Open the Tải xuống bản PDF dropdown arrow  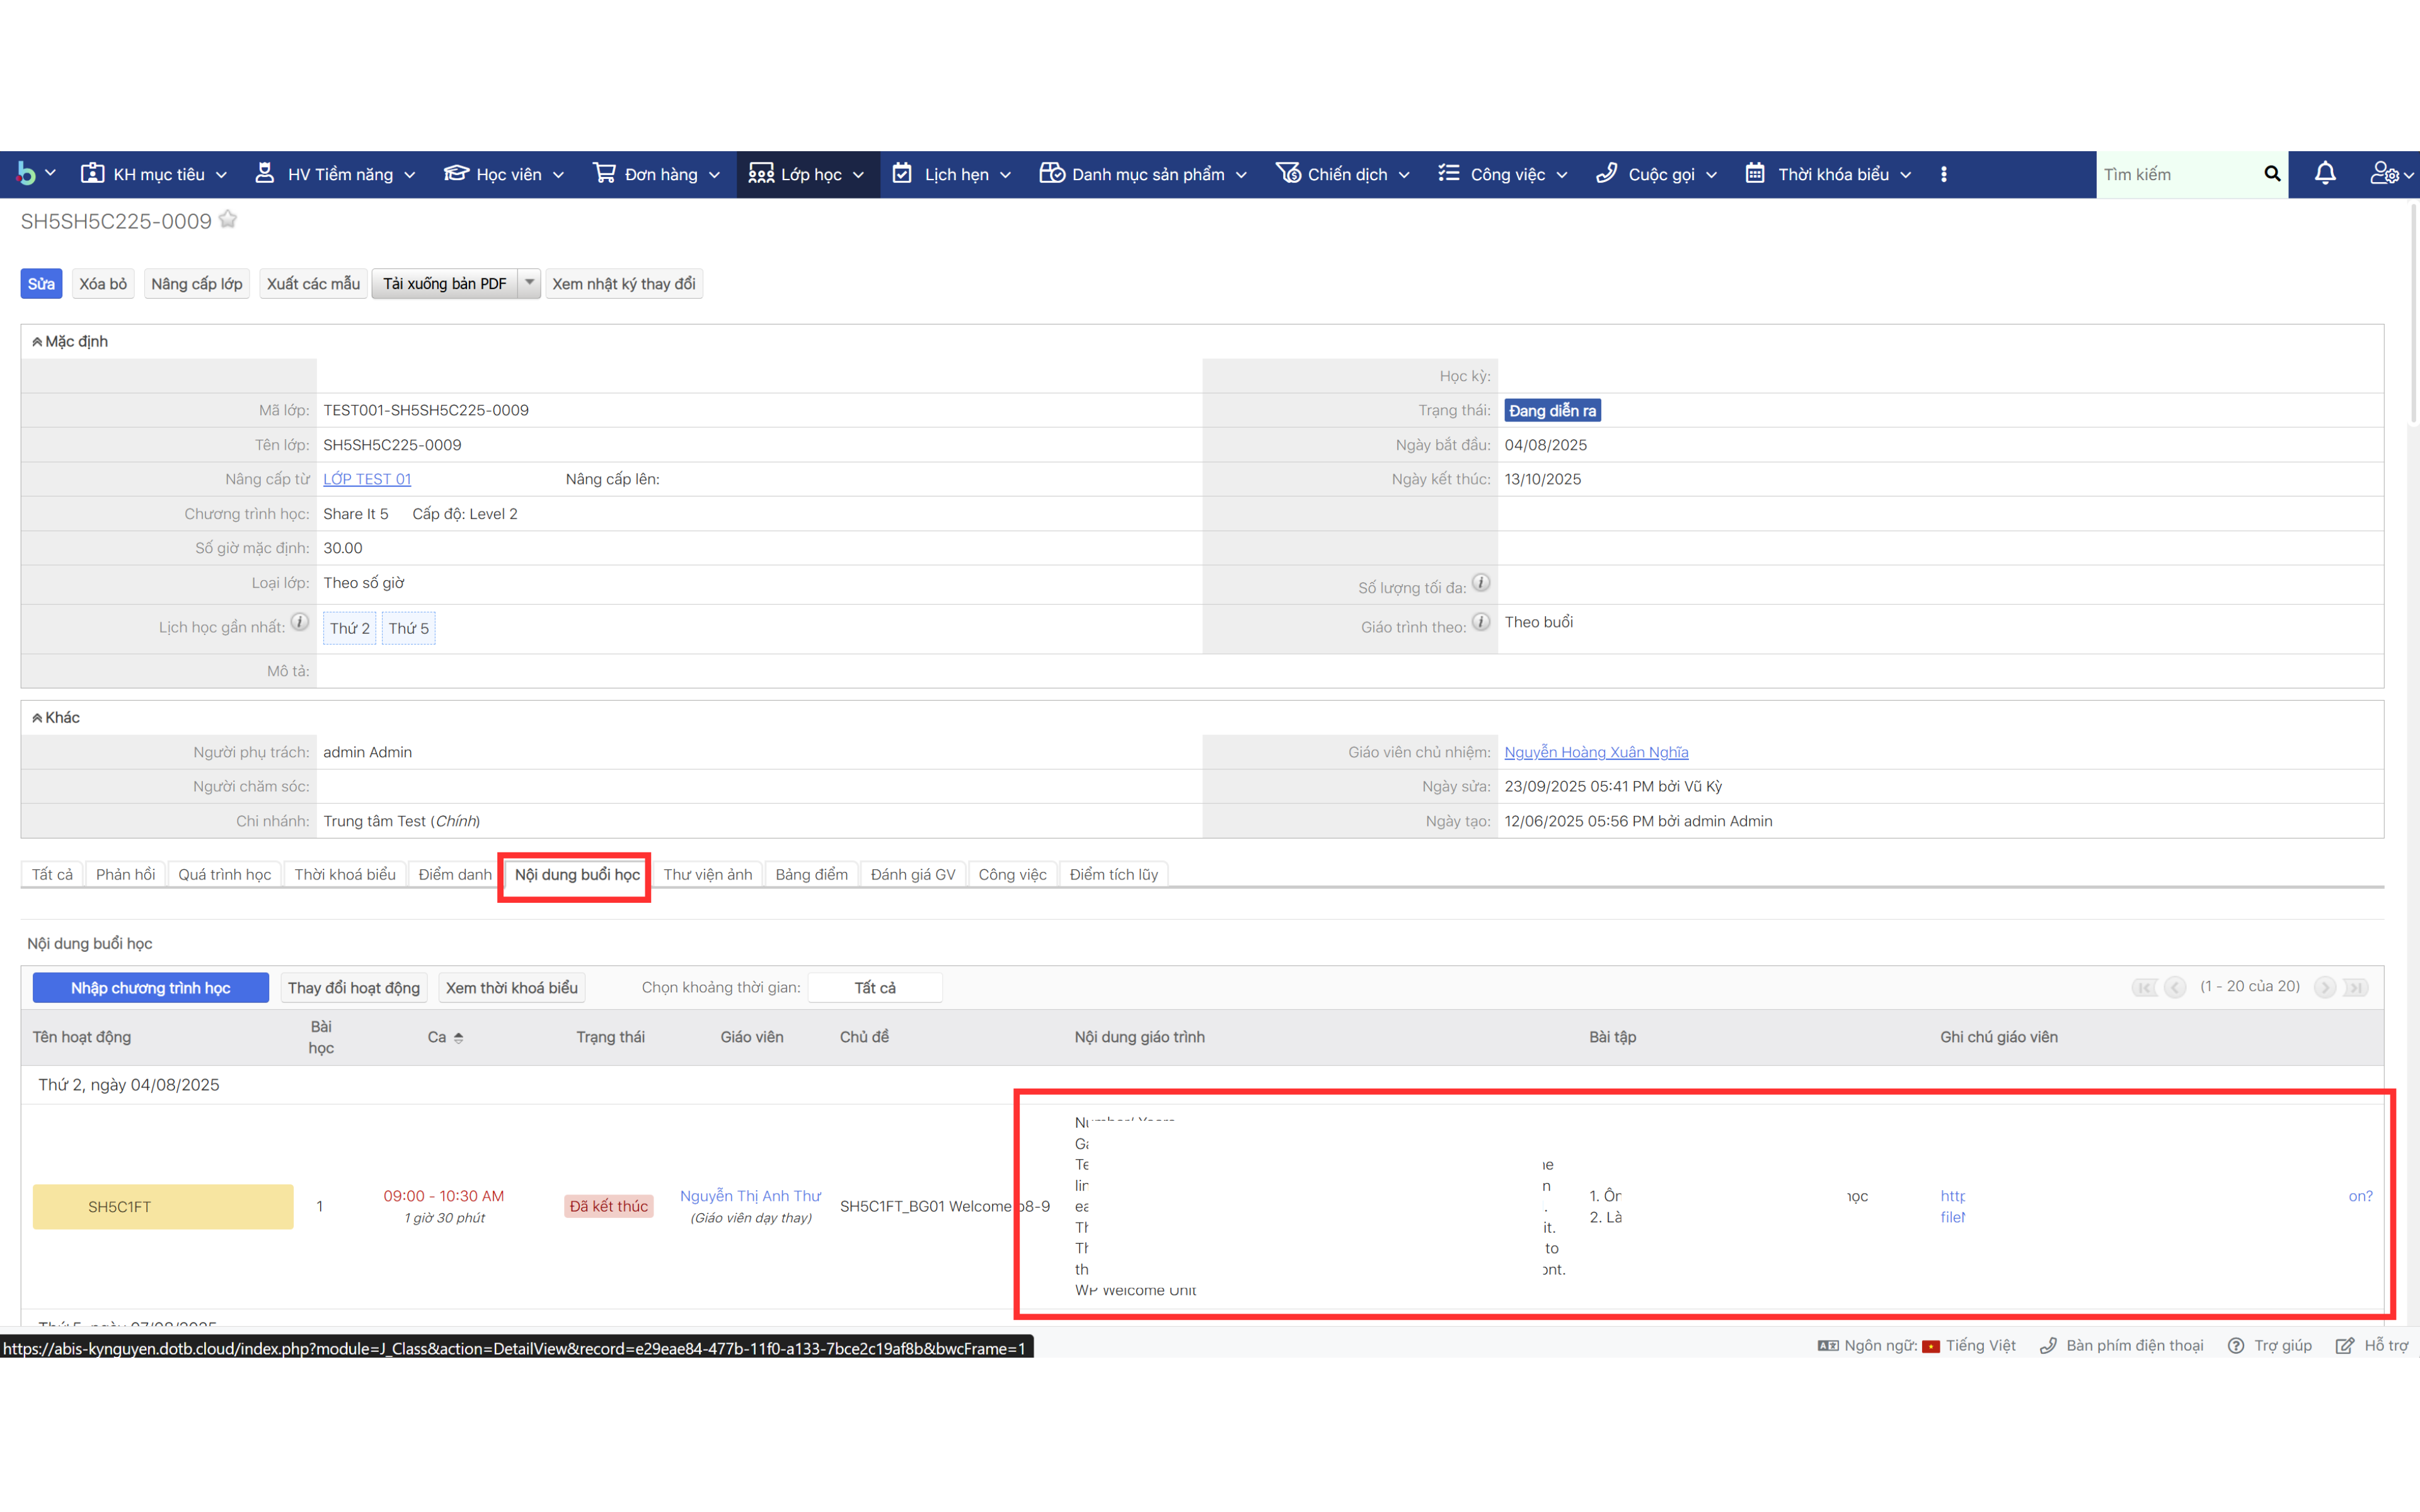click(x=530, y=283)
